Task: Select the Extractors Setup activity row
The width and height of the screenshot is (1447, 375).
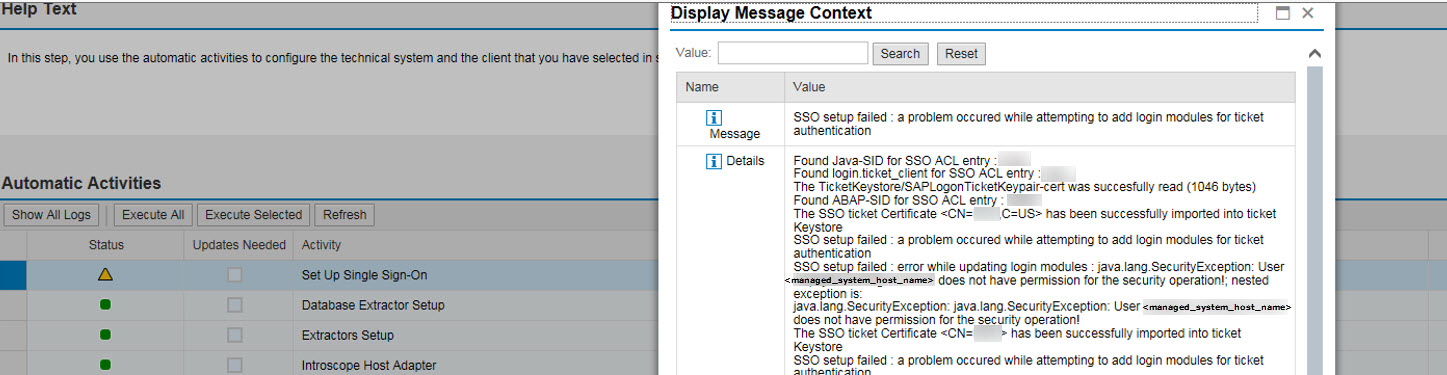Action: point(348,335)
